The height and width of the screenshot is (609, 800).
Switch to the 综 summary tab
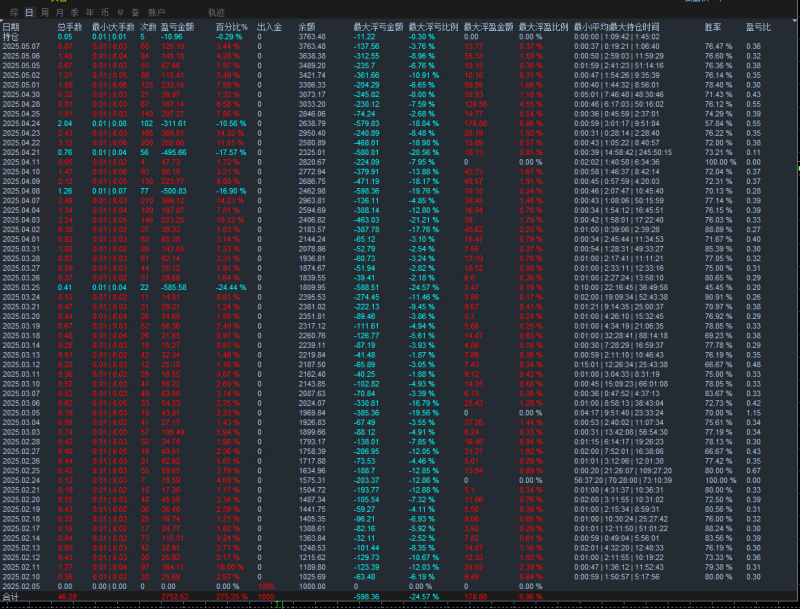pyautogui.click(x=12, y=12)
